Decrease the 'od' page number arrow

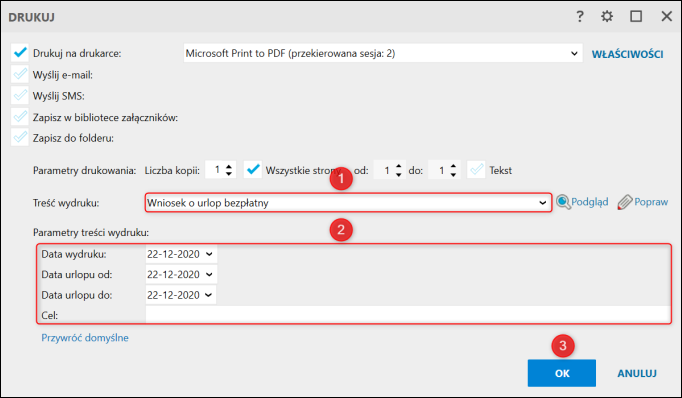coord(398,174)
